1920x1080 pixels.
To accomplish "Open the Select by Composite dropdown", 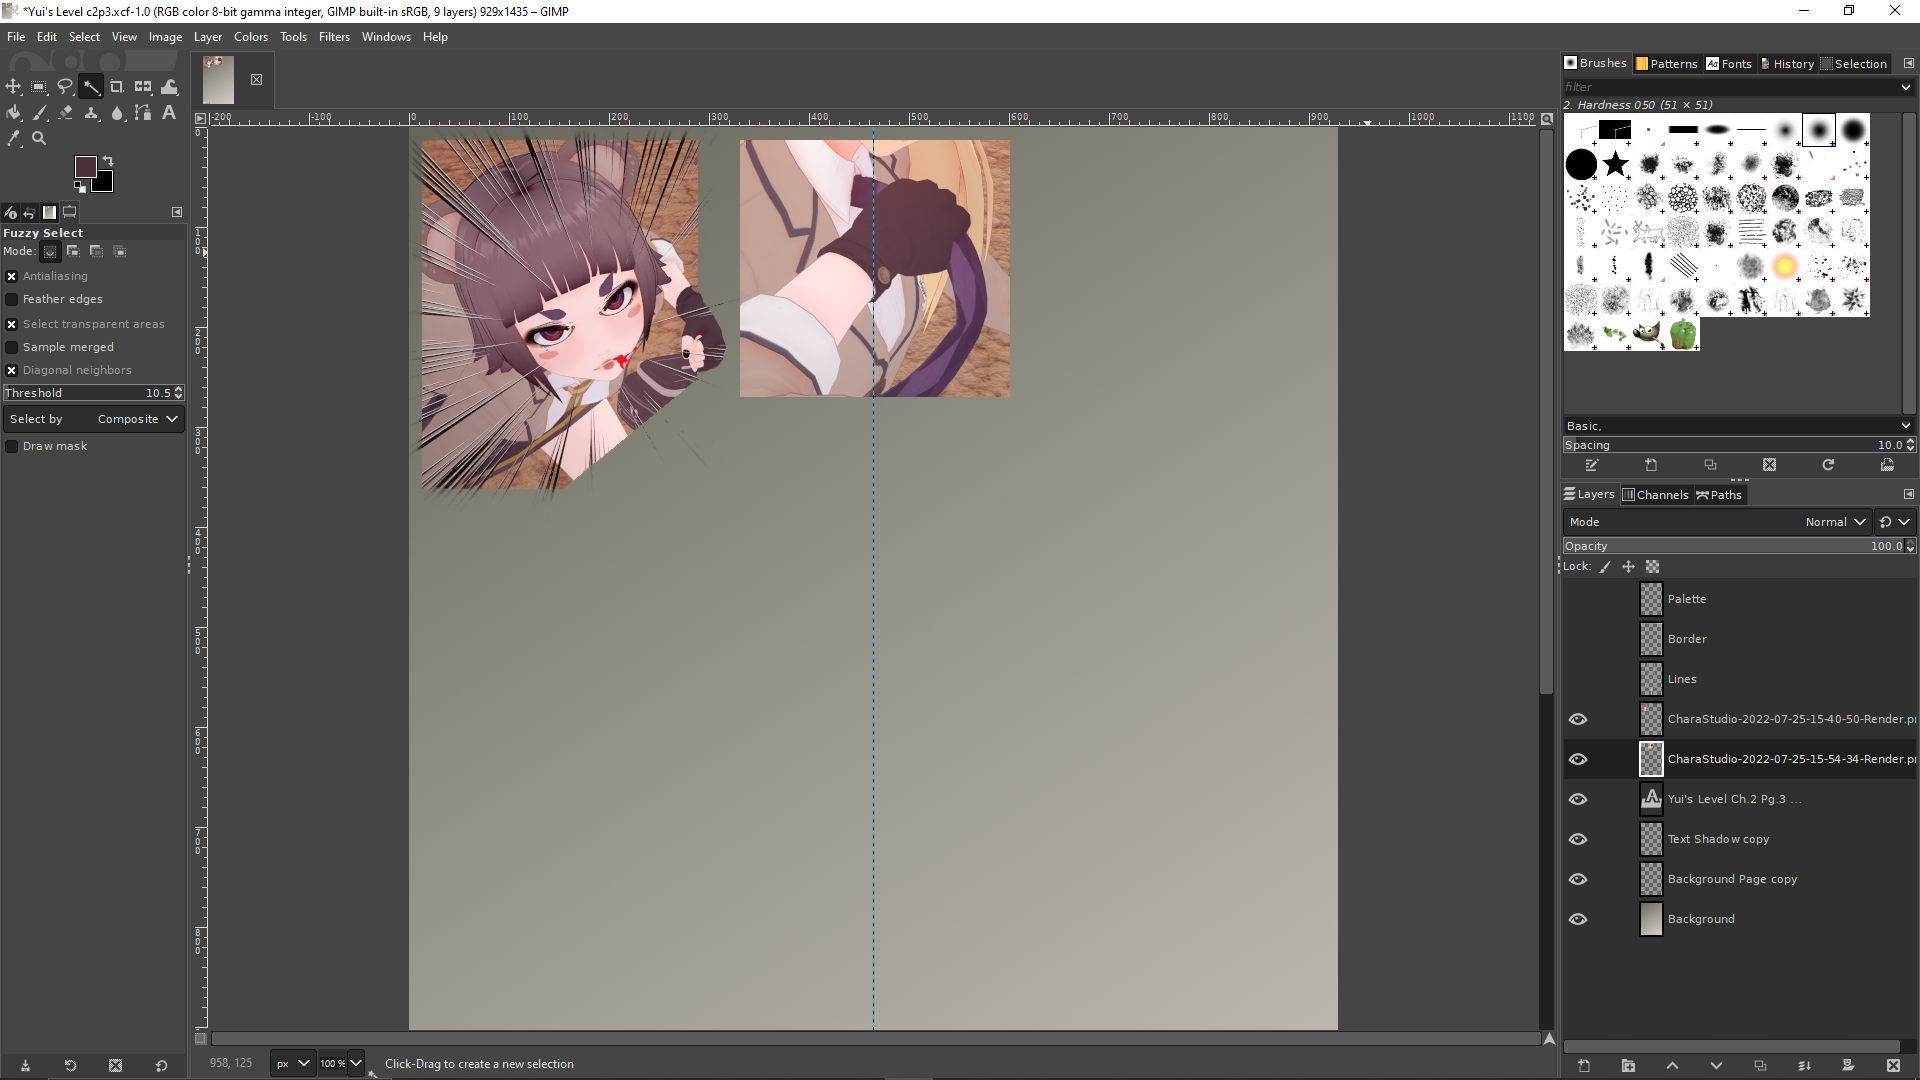I will (93, 419).
